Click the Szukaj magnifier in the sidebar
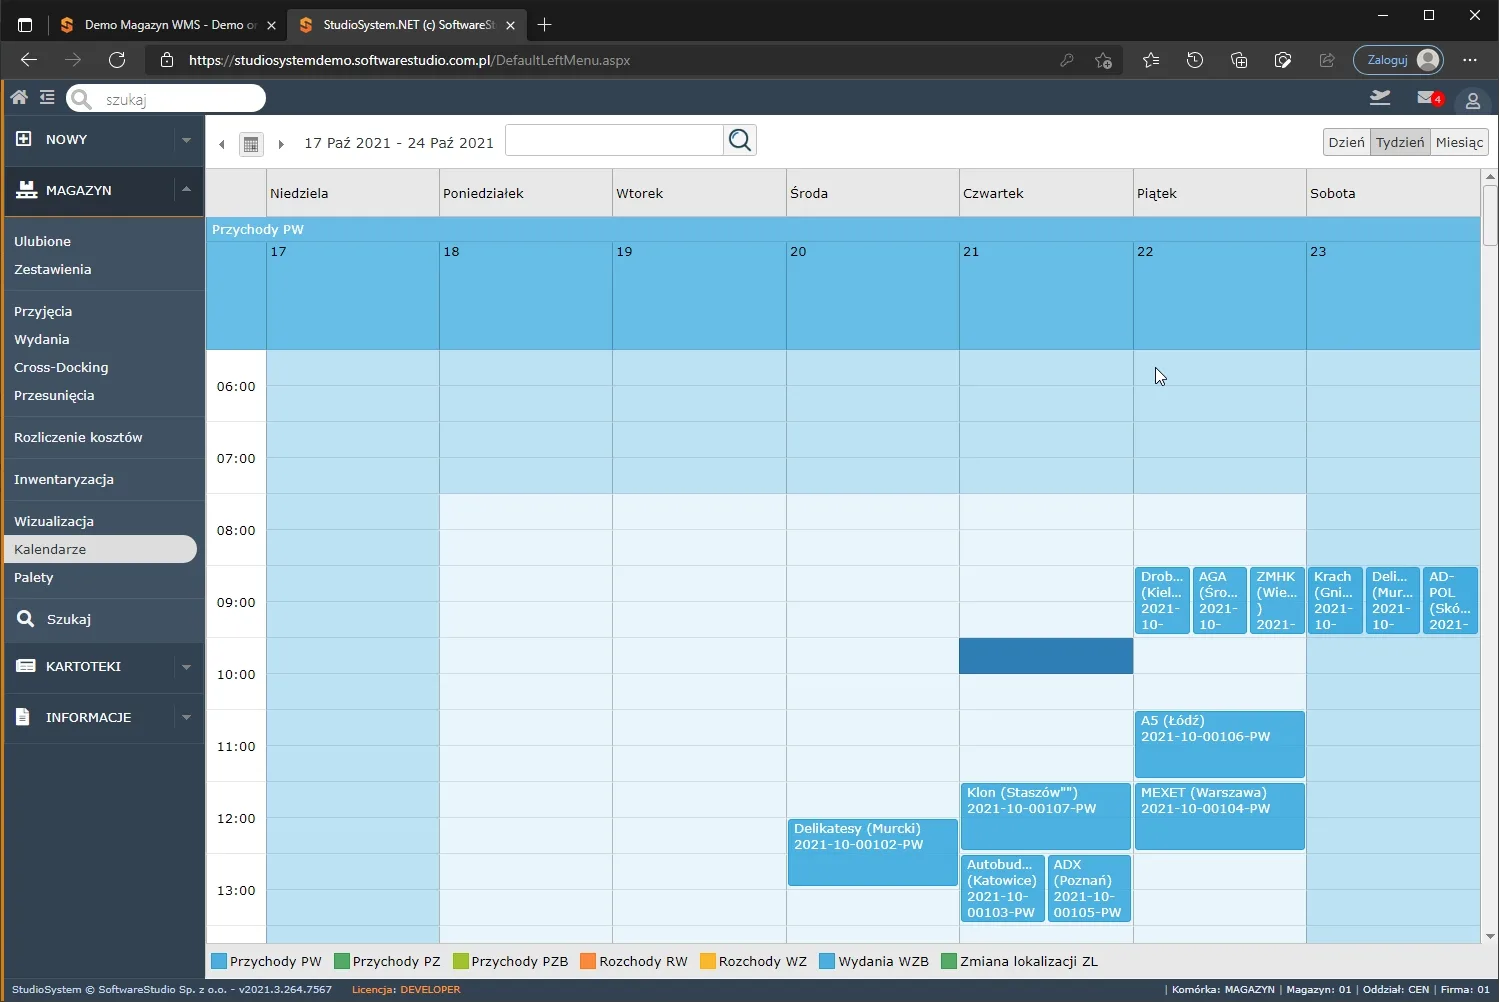The image size is (1499, 1002). (26, 619)
